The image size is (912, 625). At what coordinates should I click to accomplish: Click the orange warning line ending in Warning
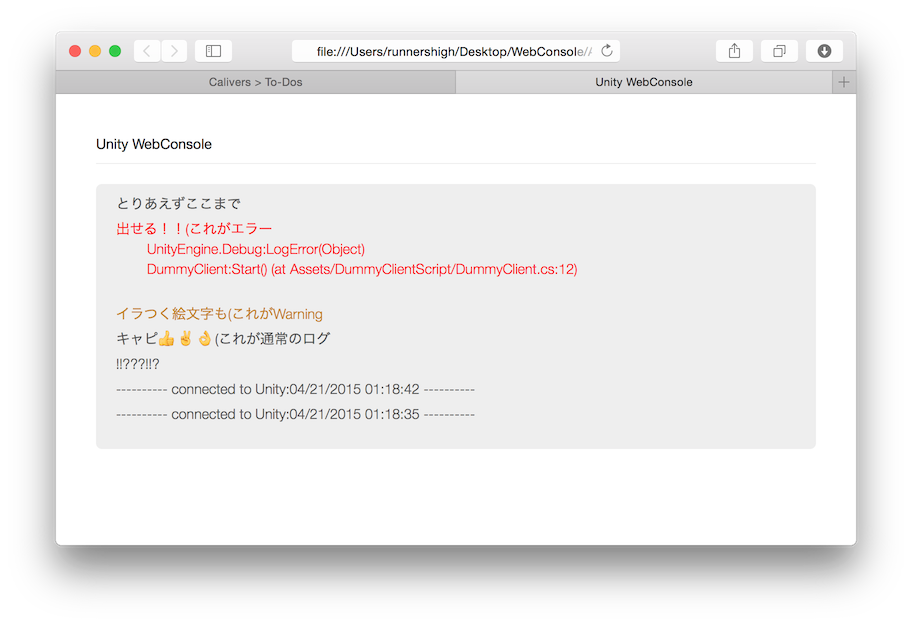point(219,314)
